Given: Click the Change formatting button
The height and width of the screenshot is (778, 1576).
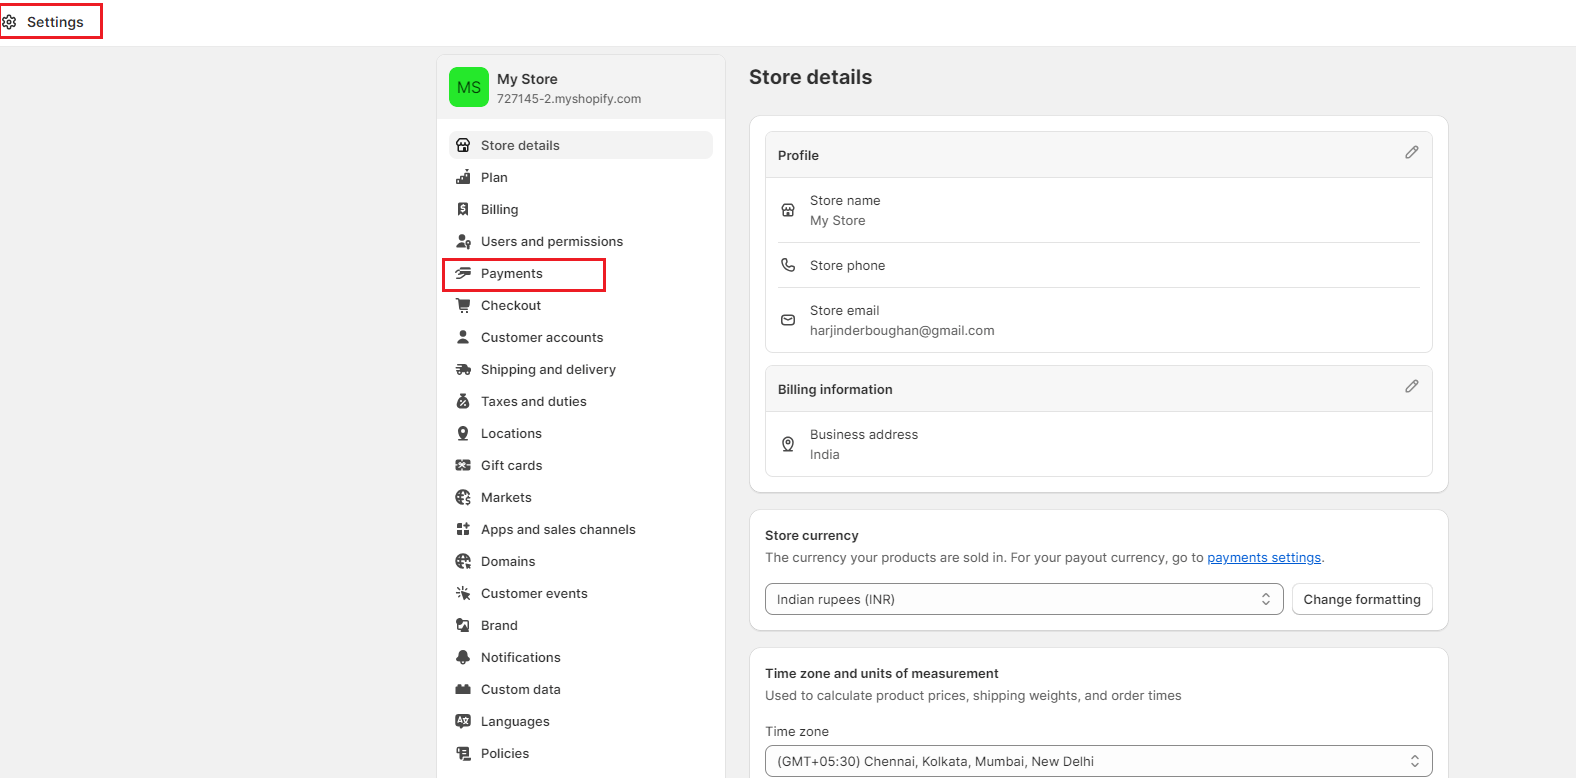Looking at the screenshot, I should pyautogui.click(x=1362, y=599).
